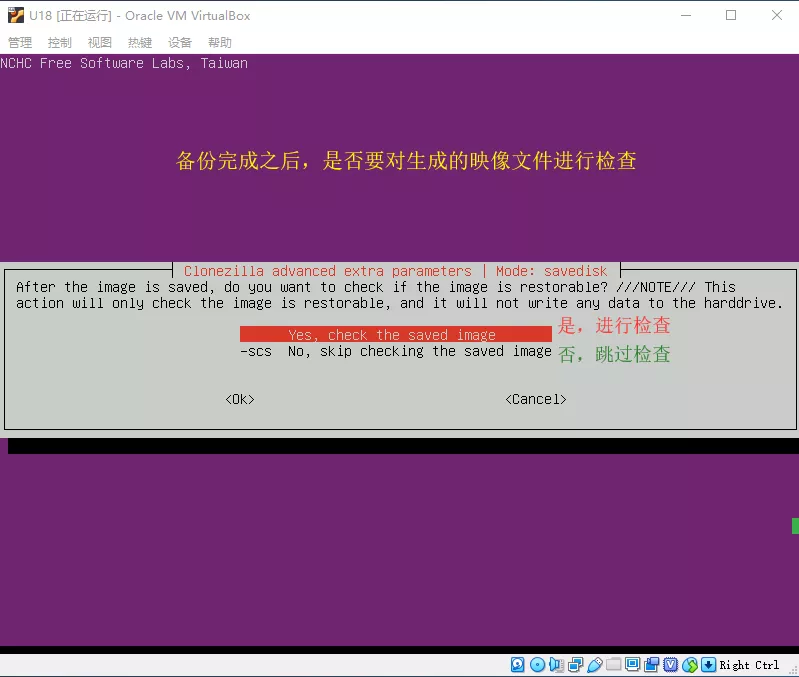Viewport: 799px width, 677px height.
Task: Maximize the VirtualBox window
Action: tap(731, 15)
